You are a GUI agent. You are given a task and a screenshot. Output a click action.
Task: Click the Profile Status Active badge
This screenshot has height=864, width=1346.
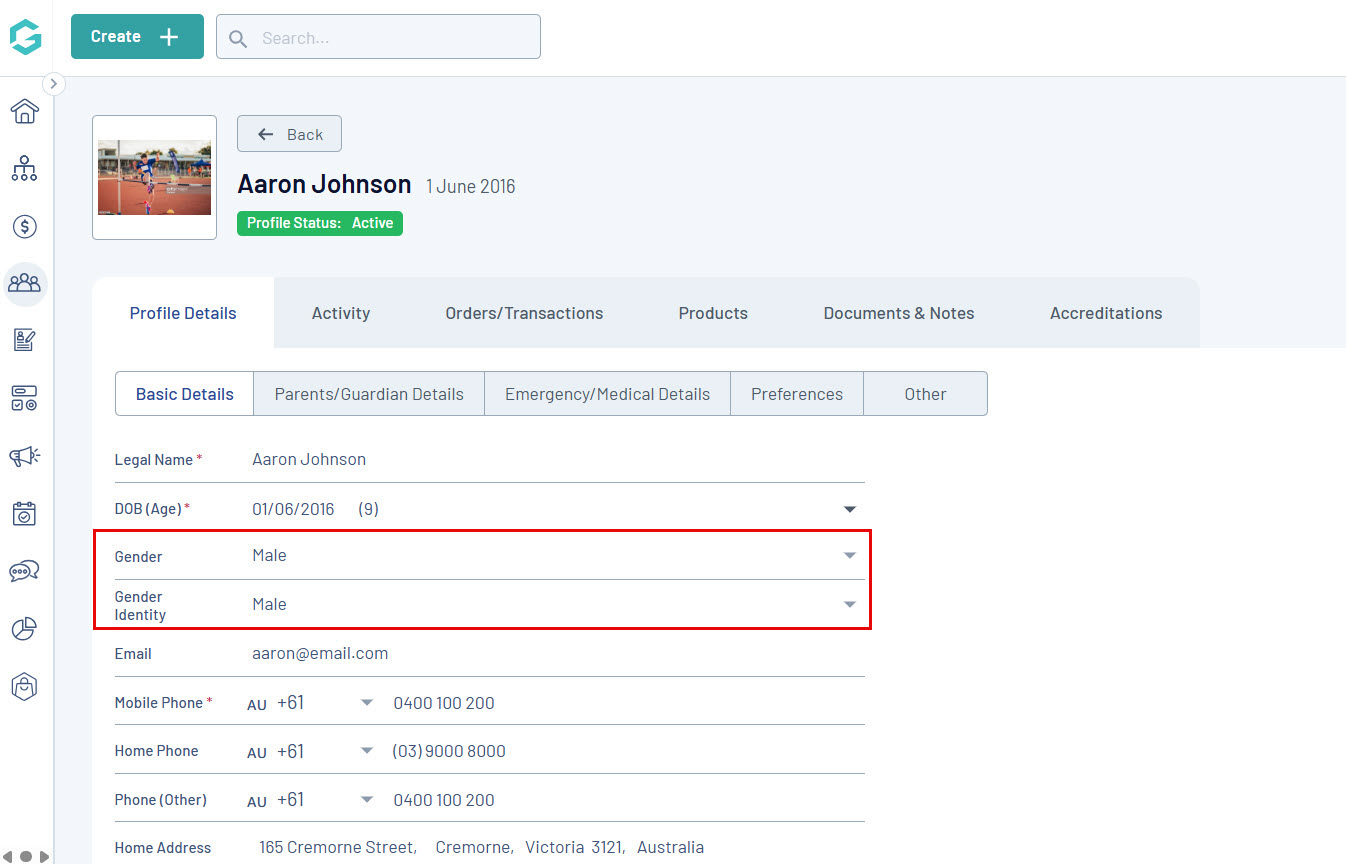coord(320,223)
